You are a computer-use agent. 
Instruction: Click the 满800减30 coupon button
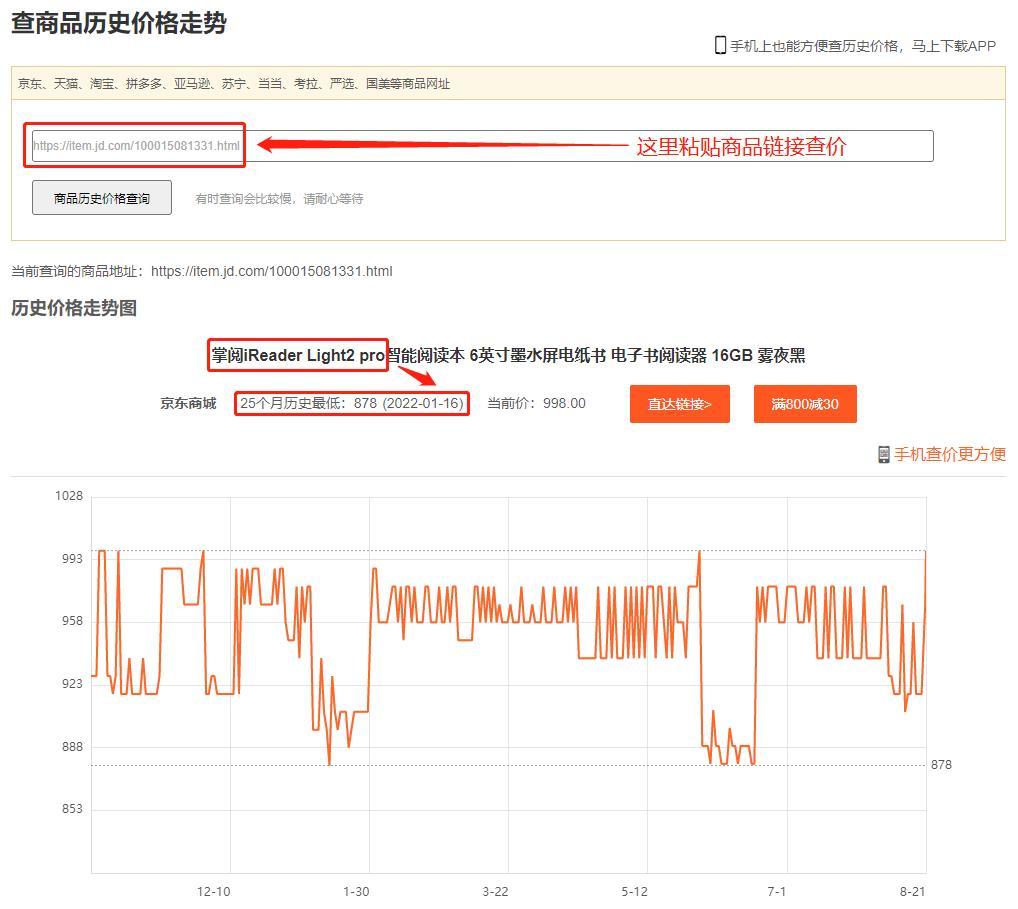805,404
